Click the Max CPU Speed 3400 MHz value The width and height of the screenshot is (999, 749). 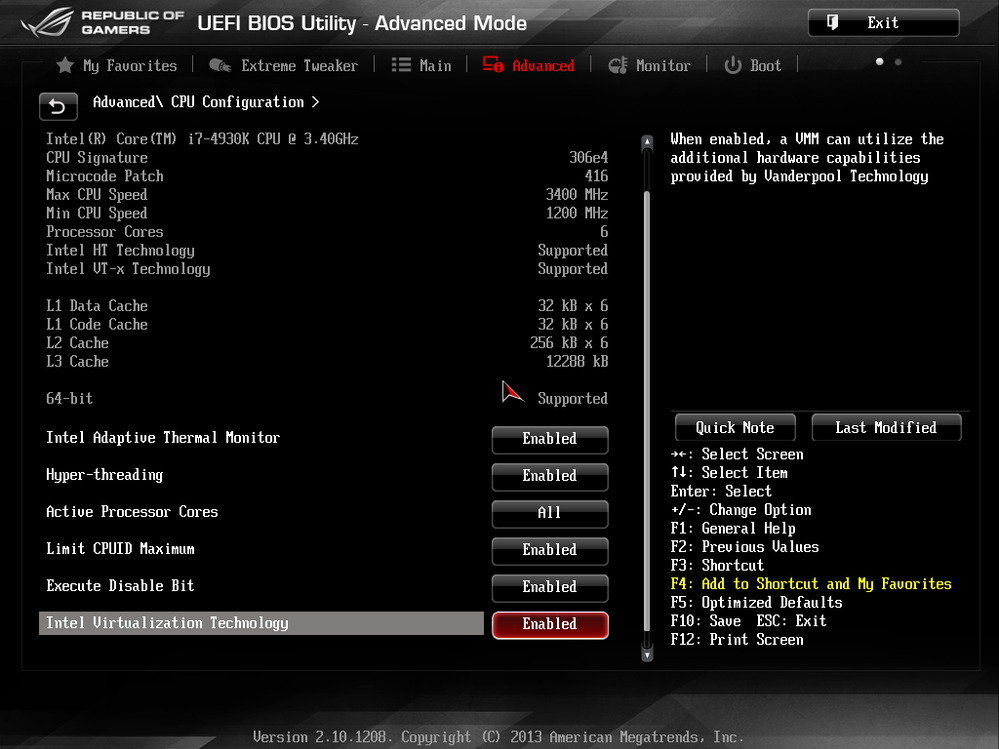click(x=577, y=195)
